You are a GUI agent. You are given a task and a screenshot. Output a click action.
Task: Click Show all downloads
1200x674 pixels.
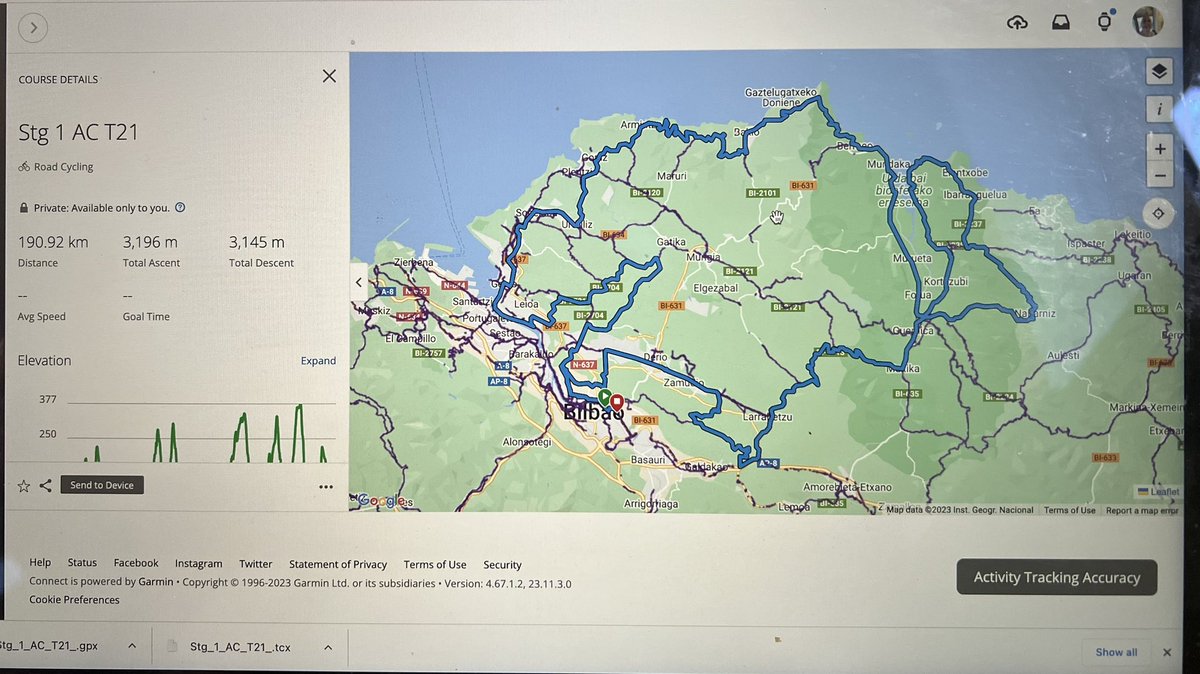pos(1116,652)
